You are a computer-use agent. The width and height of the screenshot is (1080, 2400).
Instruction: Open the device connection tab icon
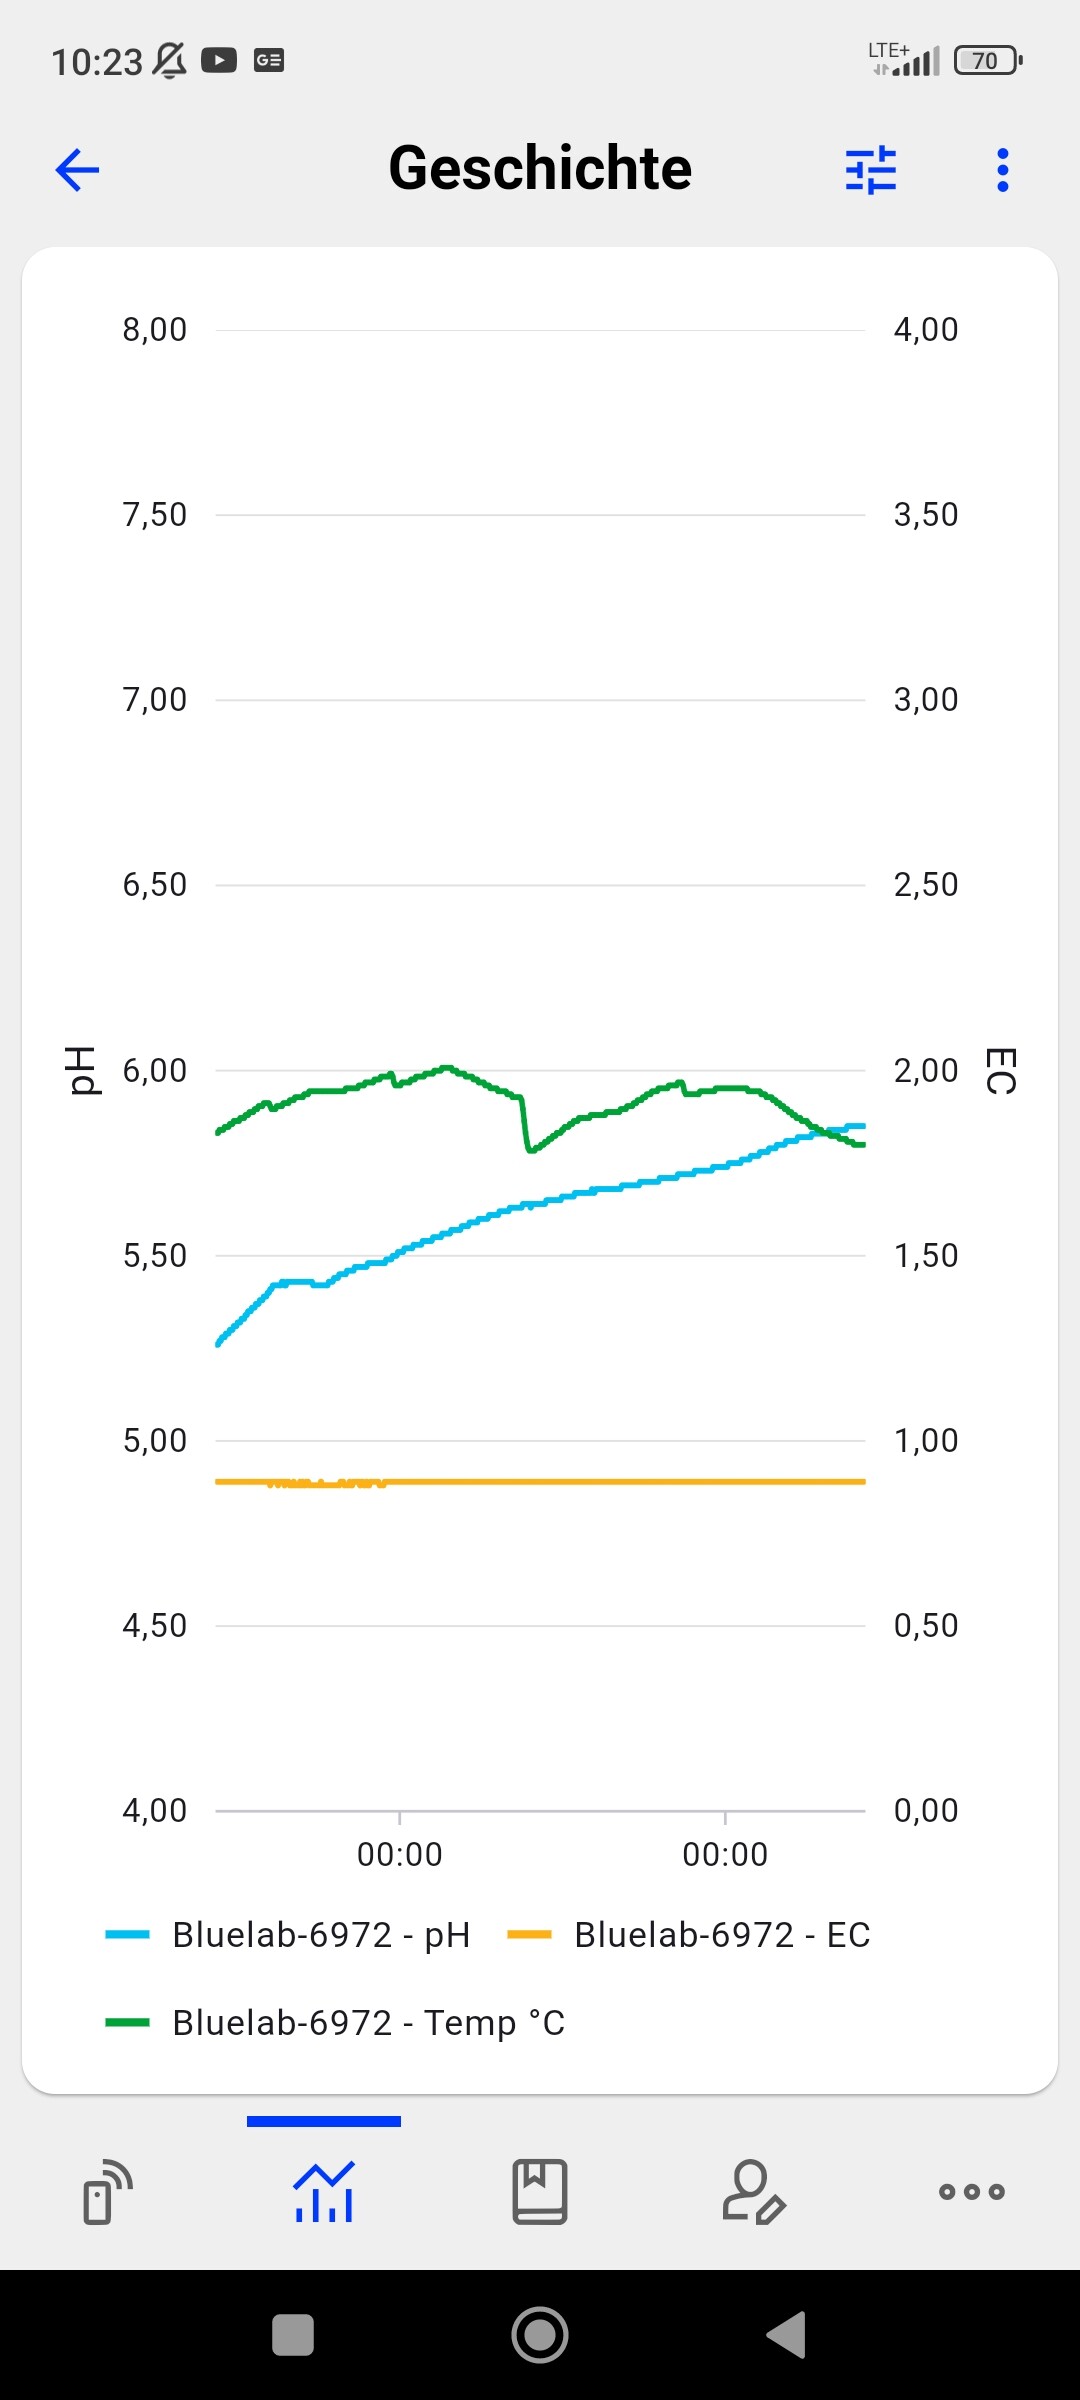107,2191
